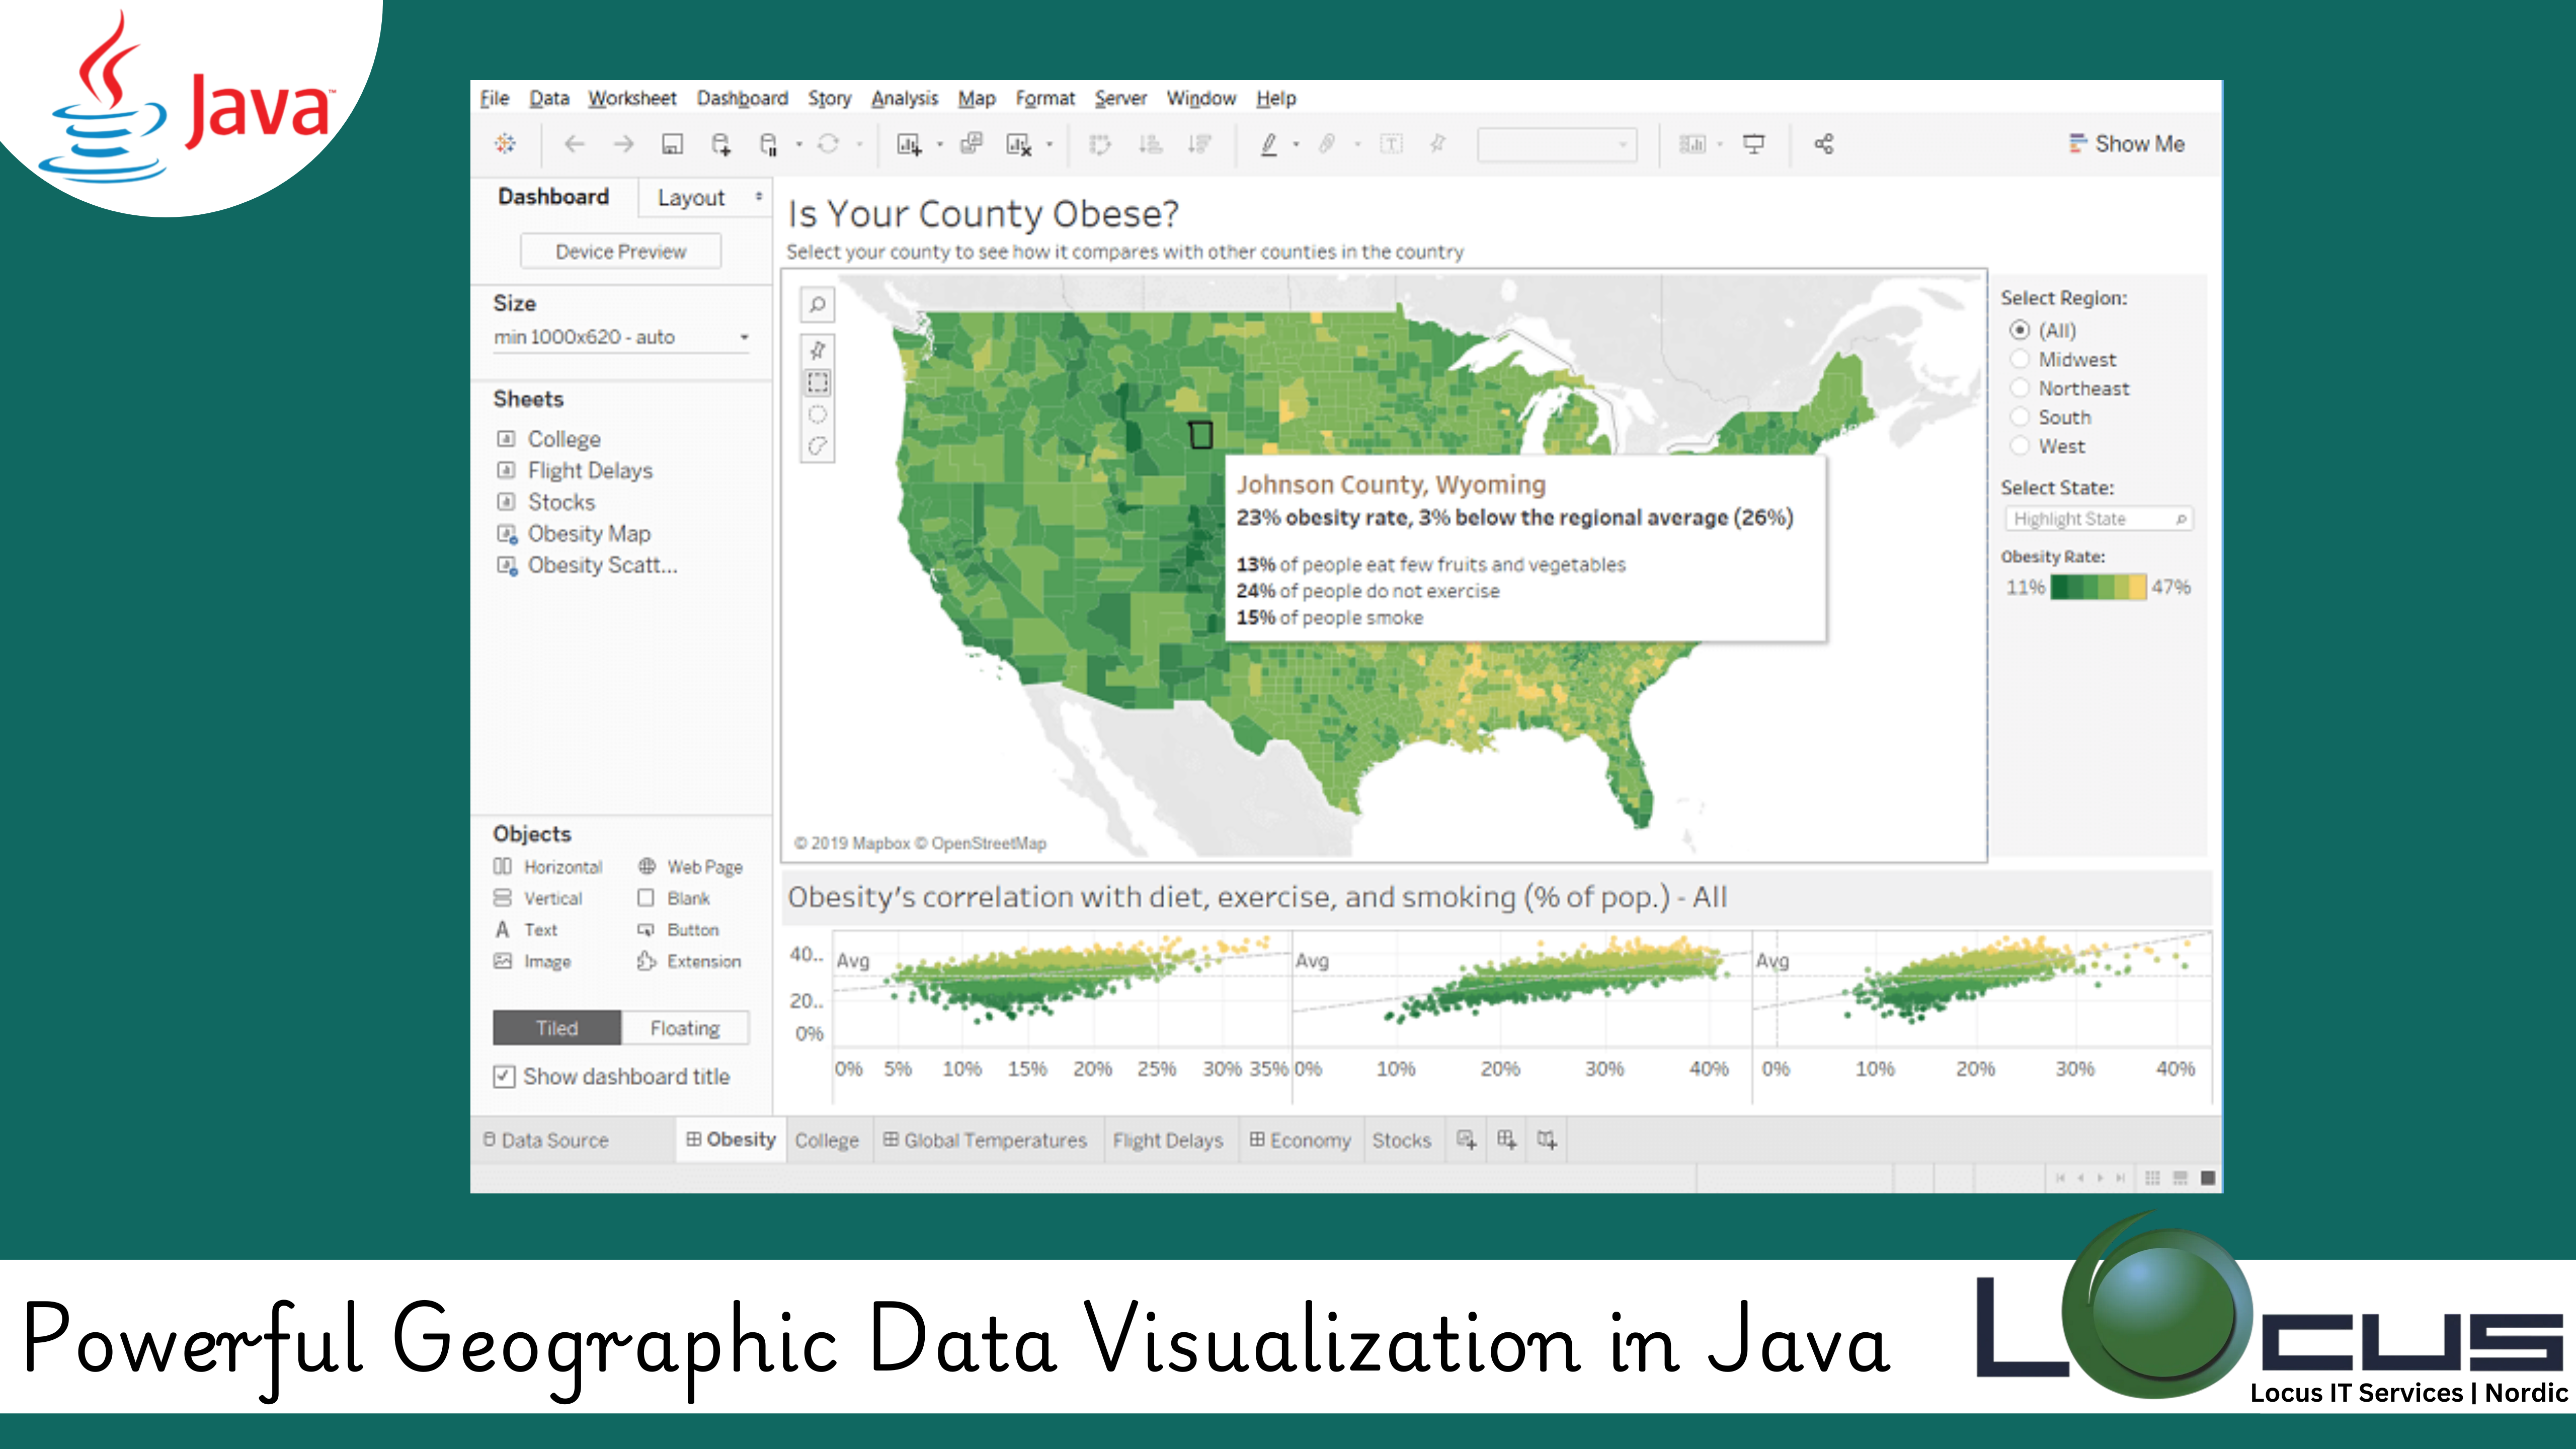Click the Highlight State search field

[x=2098, y=519]
